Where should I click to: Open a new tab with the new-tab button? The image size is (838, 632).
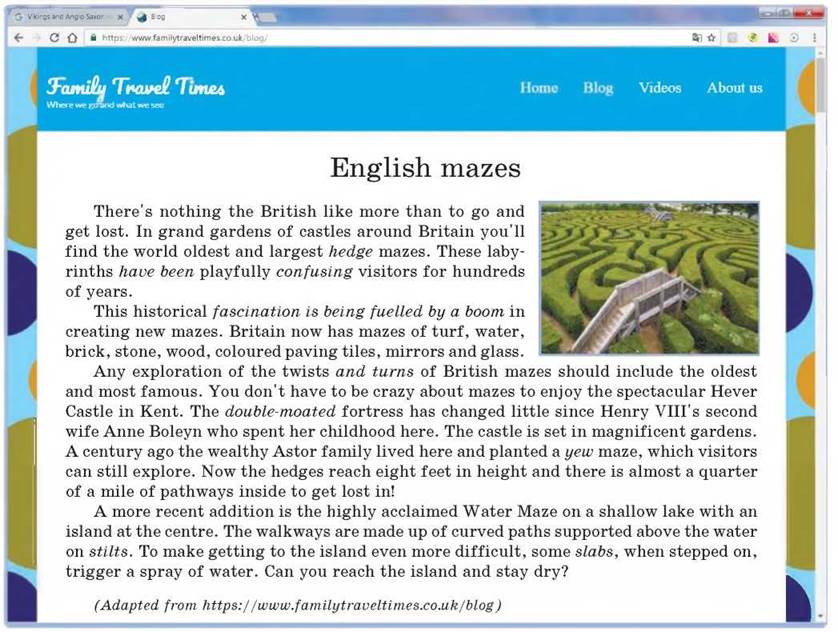266,18
